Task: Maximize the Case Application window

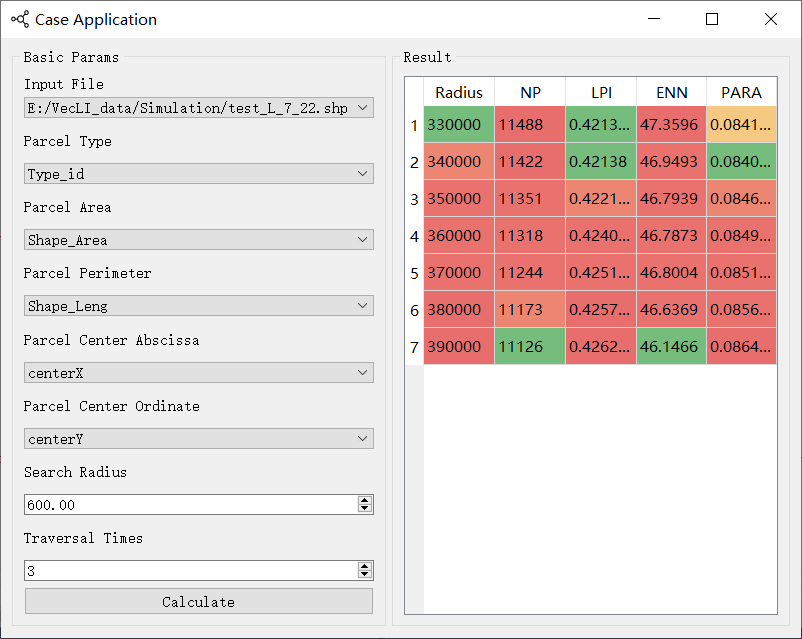Action: click(712, 19)
